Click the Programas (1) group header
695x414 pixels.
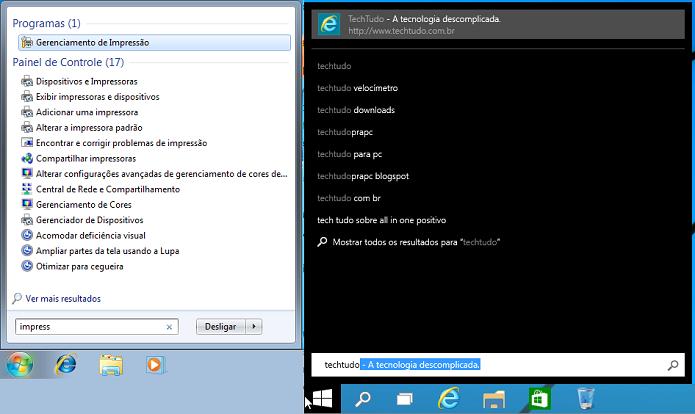(47, 23)
